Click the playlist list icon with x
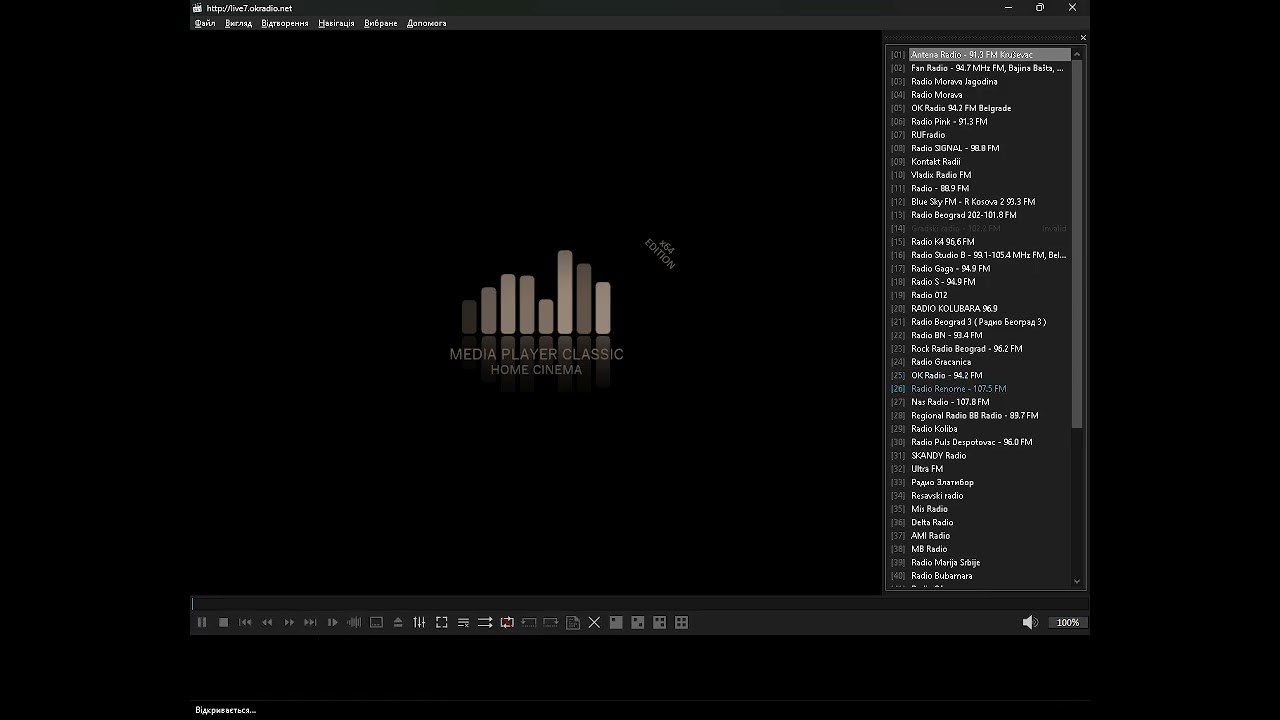This screenshot has height=720, width=1280. click(x=463, y=622)
